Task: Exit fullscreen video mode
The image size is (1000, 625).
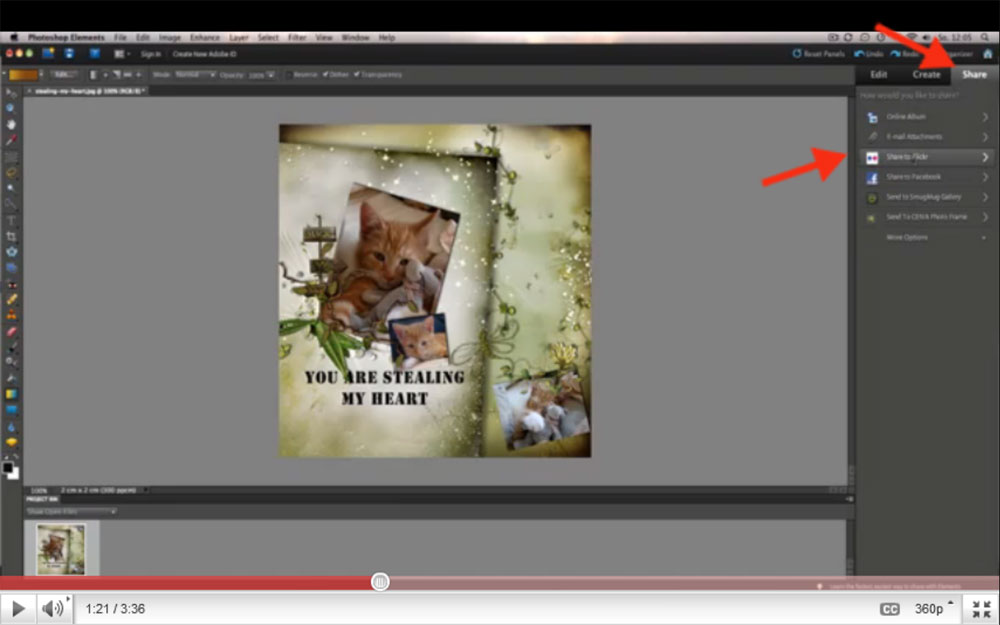Action: 981,609
